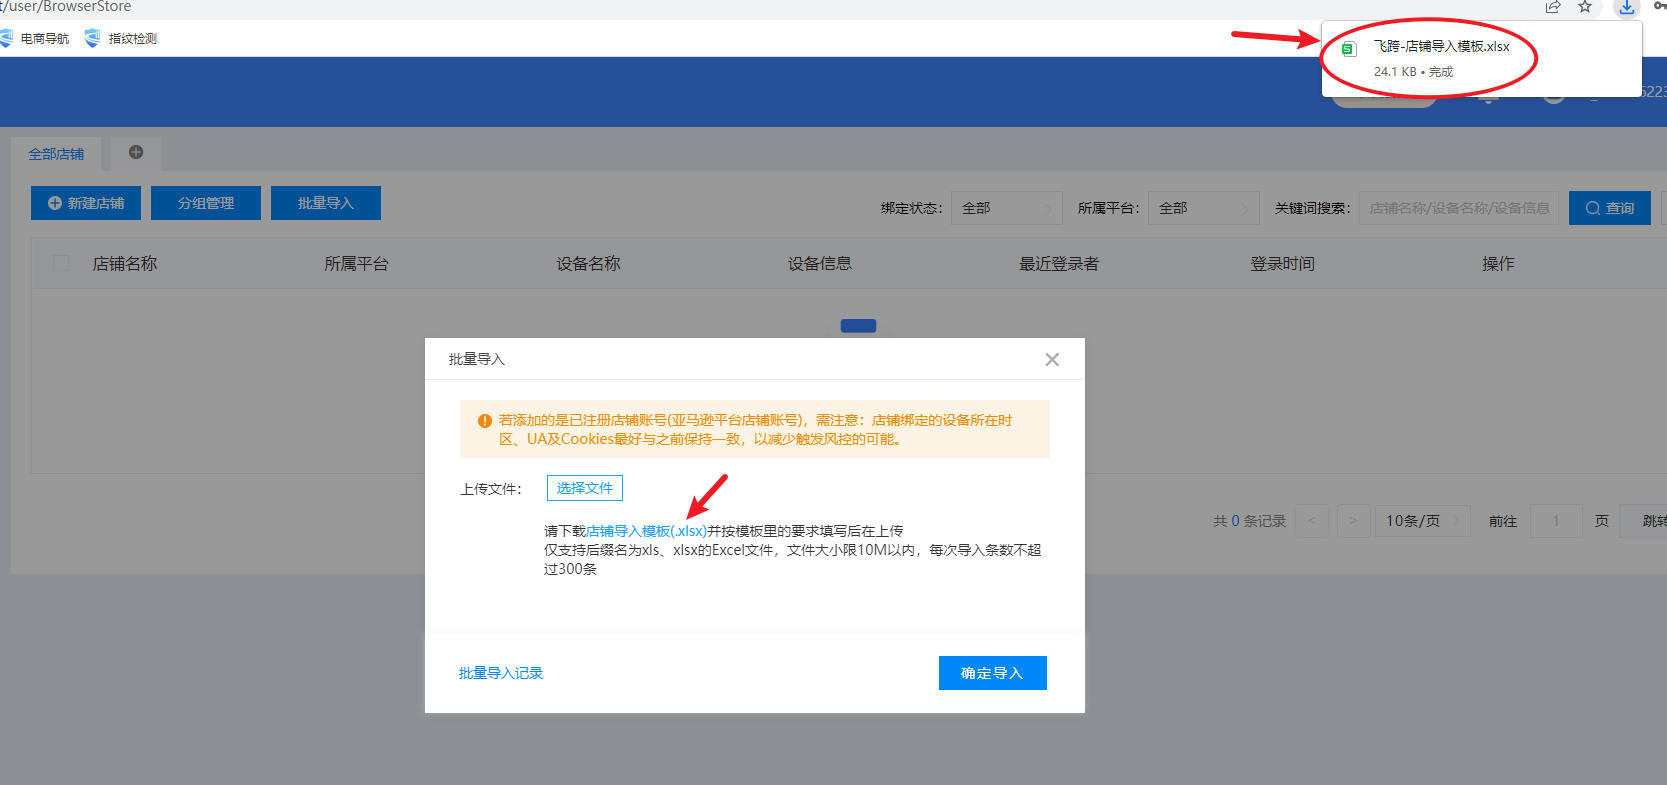Click the bookmark star icon
1667x785 pixels.
tap(1585, 8)
